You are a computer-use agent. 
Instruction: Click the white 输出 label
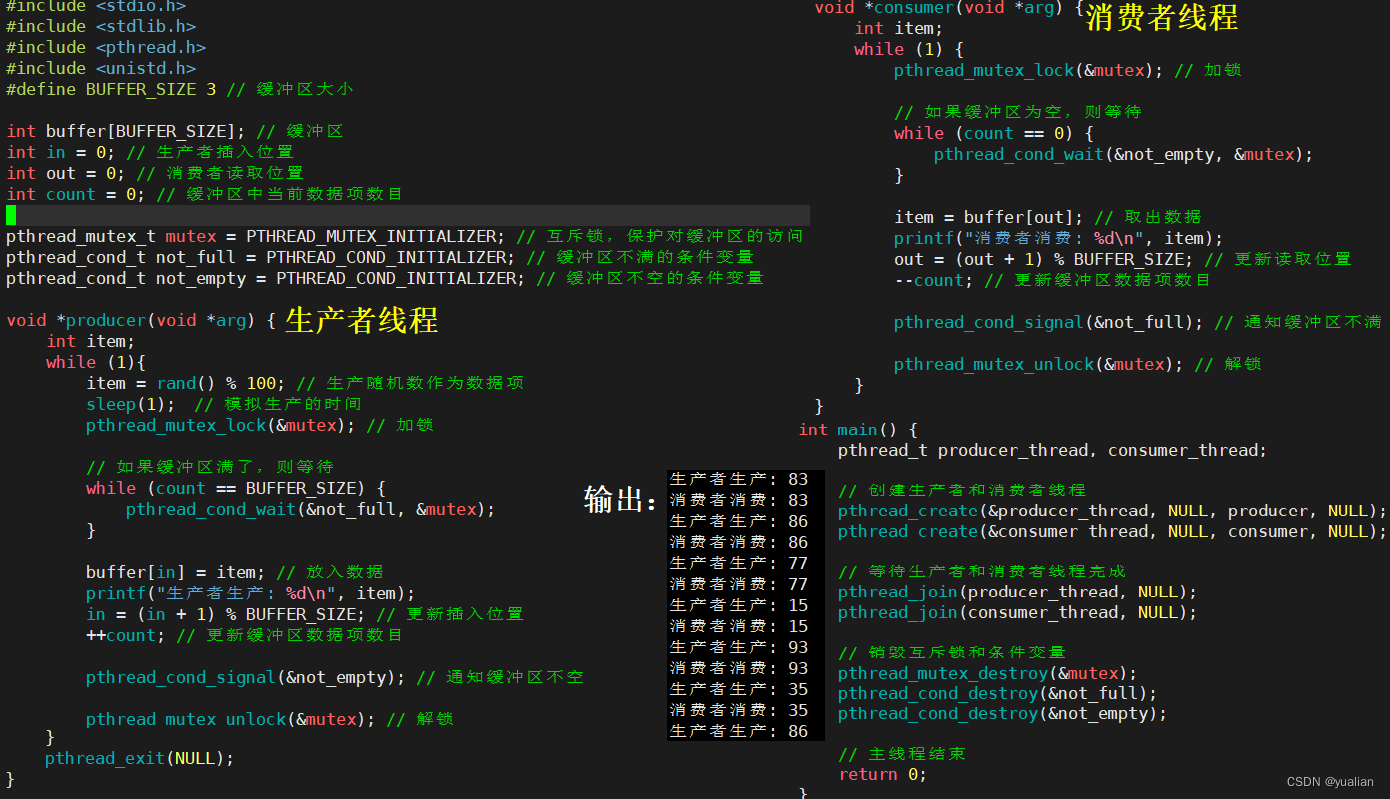pyautogui.click(x=620, y=499)
